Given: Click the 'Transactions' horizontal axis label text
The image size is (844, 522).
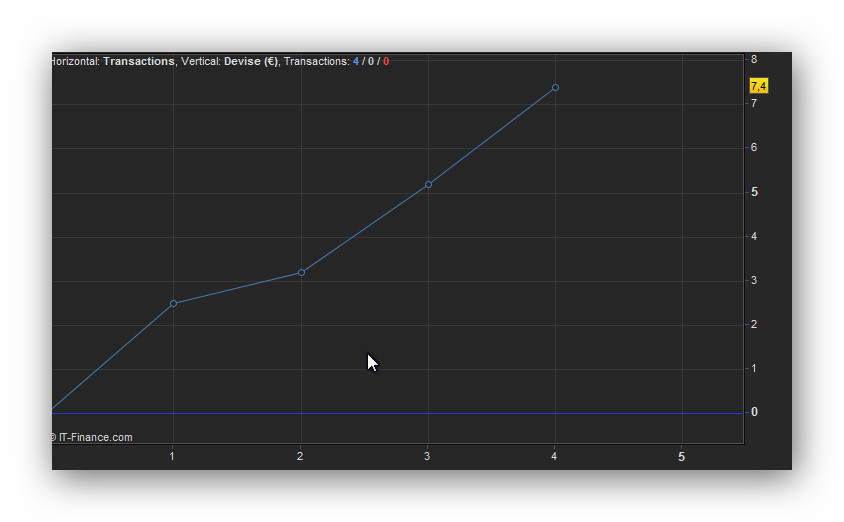Looking at the screenshot, I should click(x=139, y=61).
